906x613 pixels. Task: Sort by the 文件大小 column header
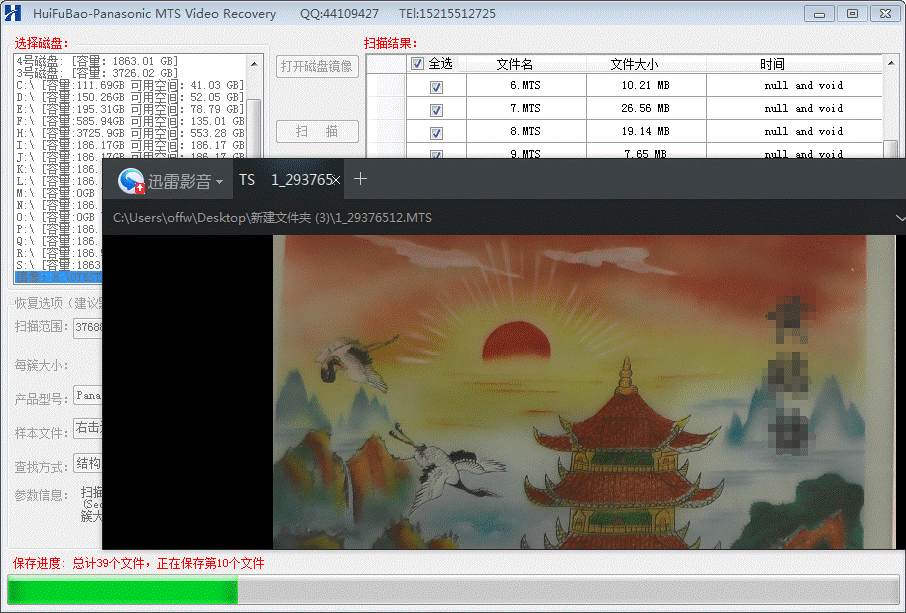coord(634,64)
